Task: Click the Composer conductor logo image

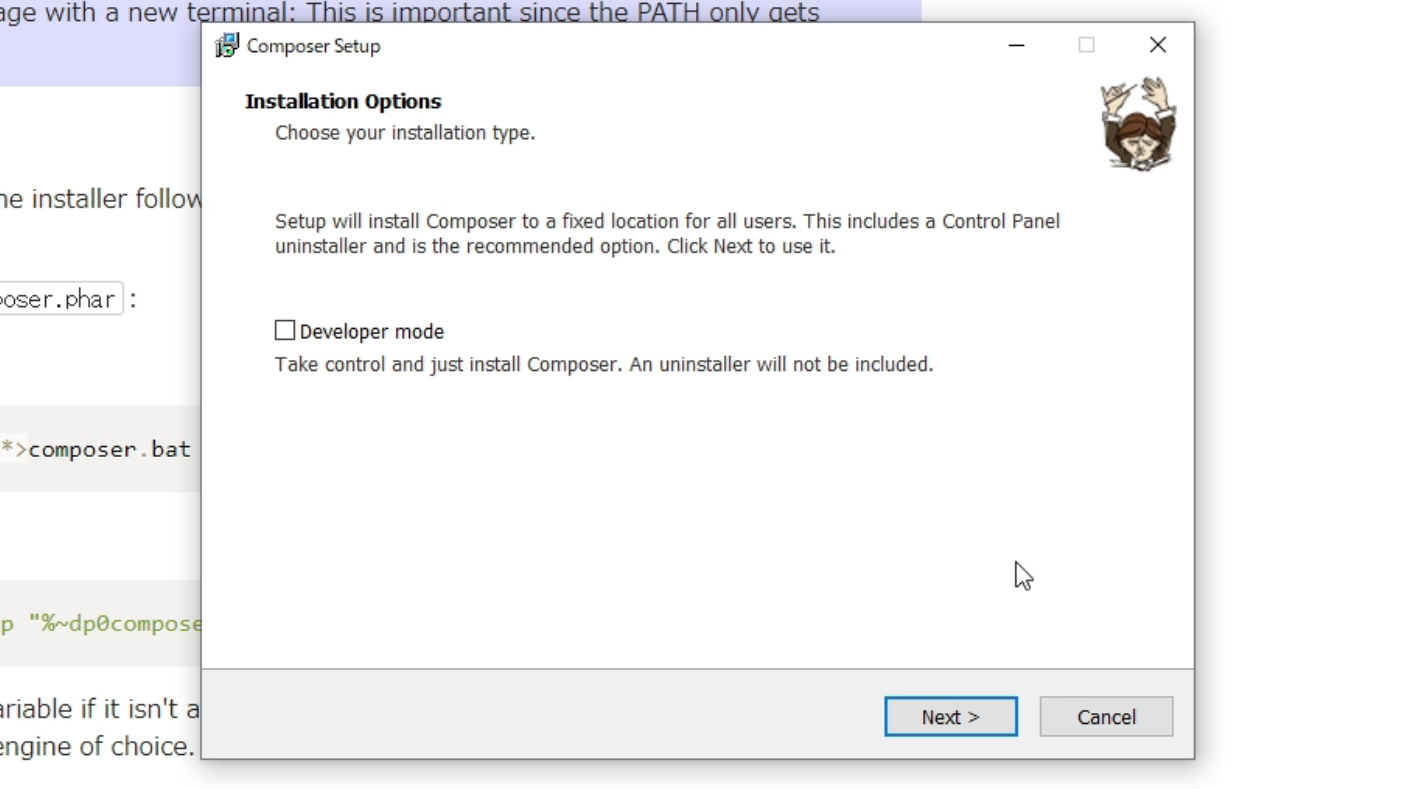Action: coord(1138,124)
